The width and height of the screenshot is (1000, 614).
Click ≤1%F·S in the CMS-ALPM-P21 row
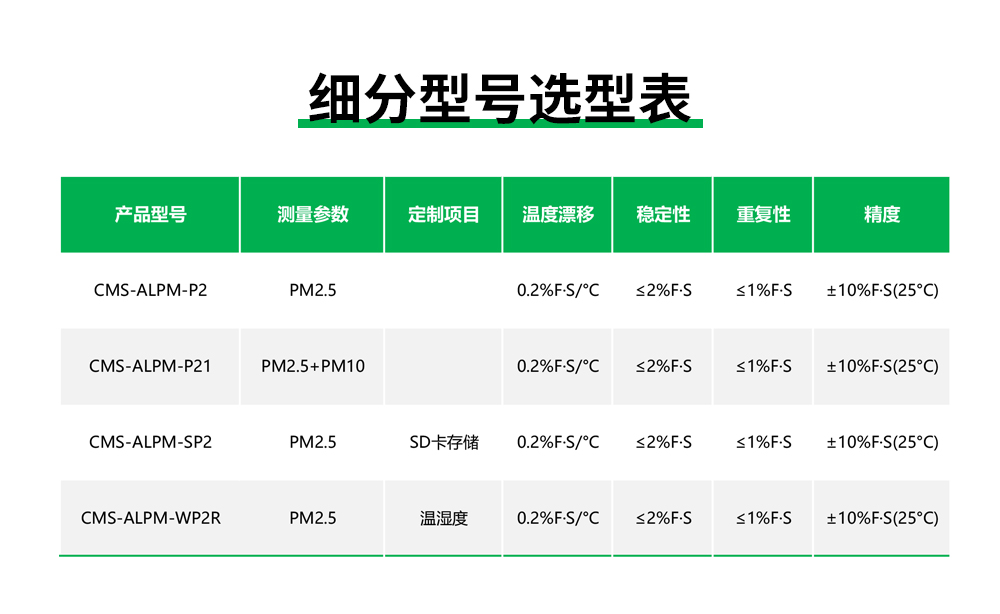click(763, 366)
